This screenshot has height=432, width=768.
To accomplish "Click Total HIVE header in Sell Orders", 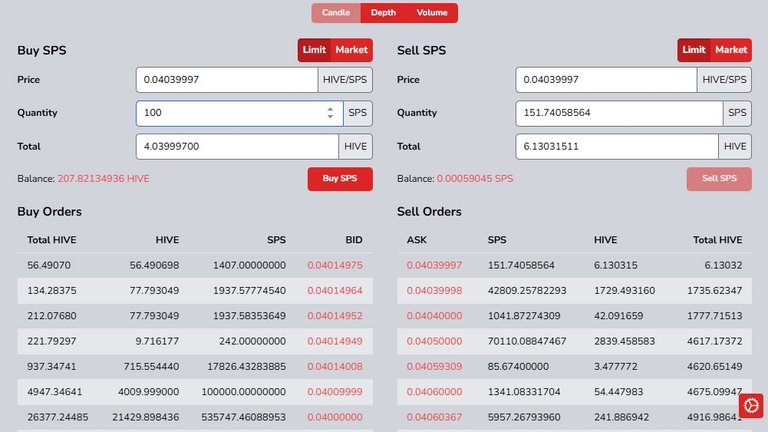I will click(718, 240).
